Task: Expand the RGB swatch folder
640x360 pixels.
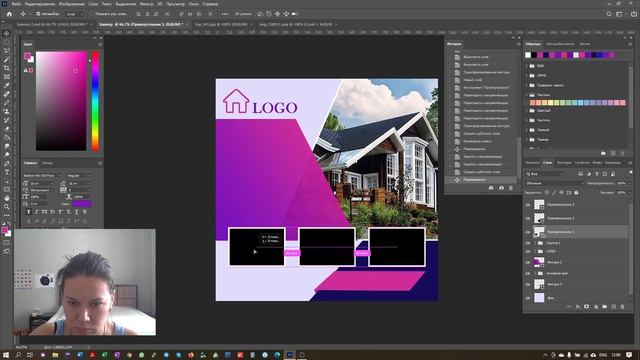Action: [x=527, y=66]
